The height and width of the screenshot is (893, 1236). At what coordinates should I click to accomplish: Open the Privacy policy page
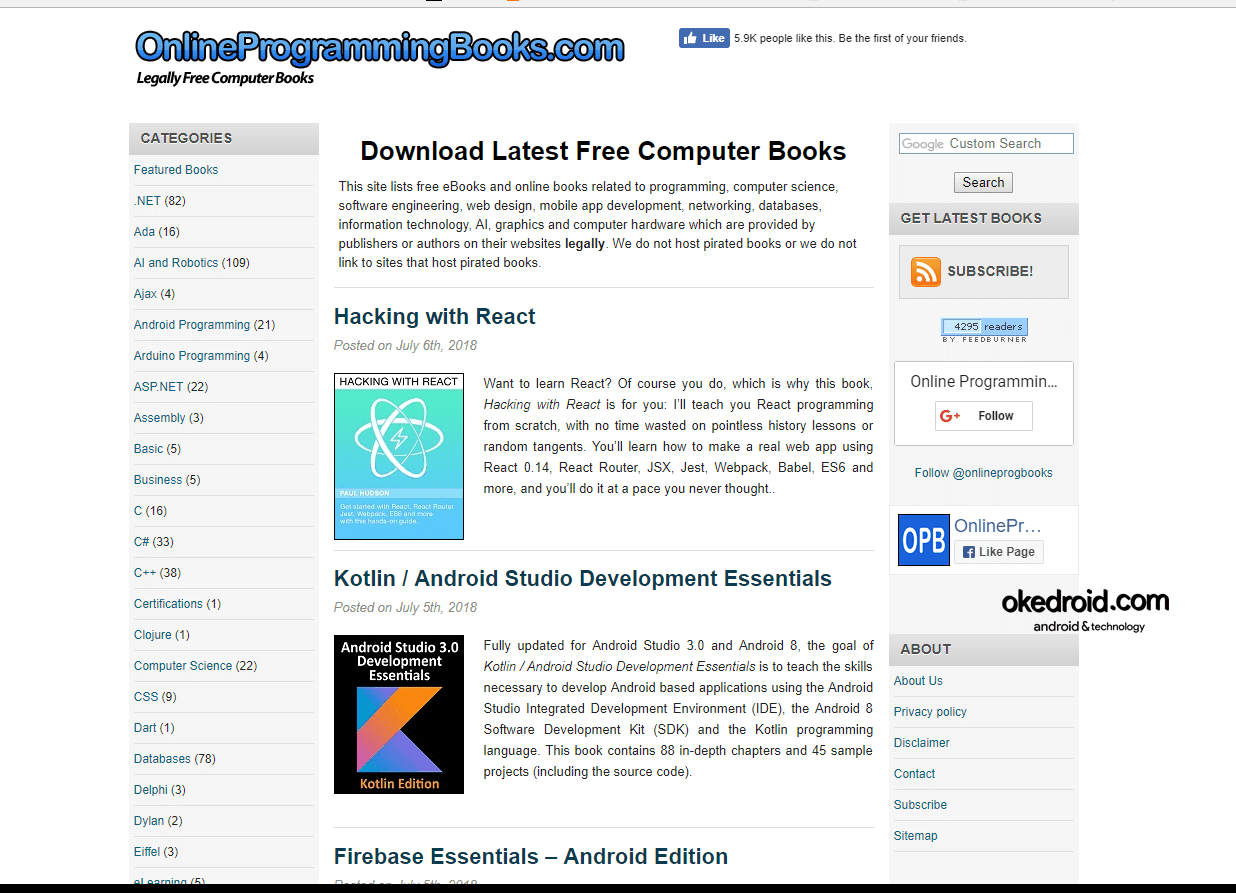(930, 712)
